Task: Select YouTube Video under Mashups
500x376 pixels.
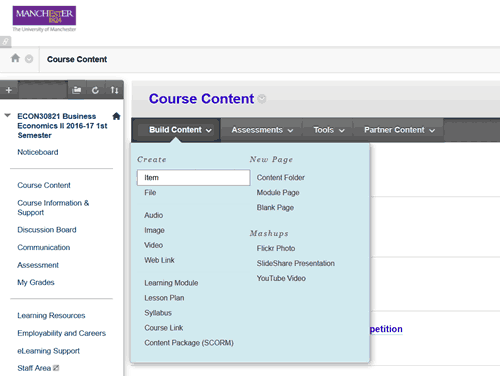Action: tap(281, 278)
